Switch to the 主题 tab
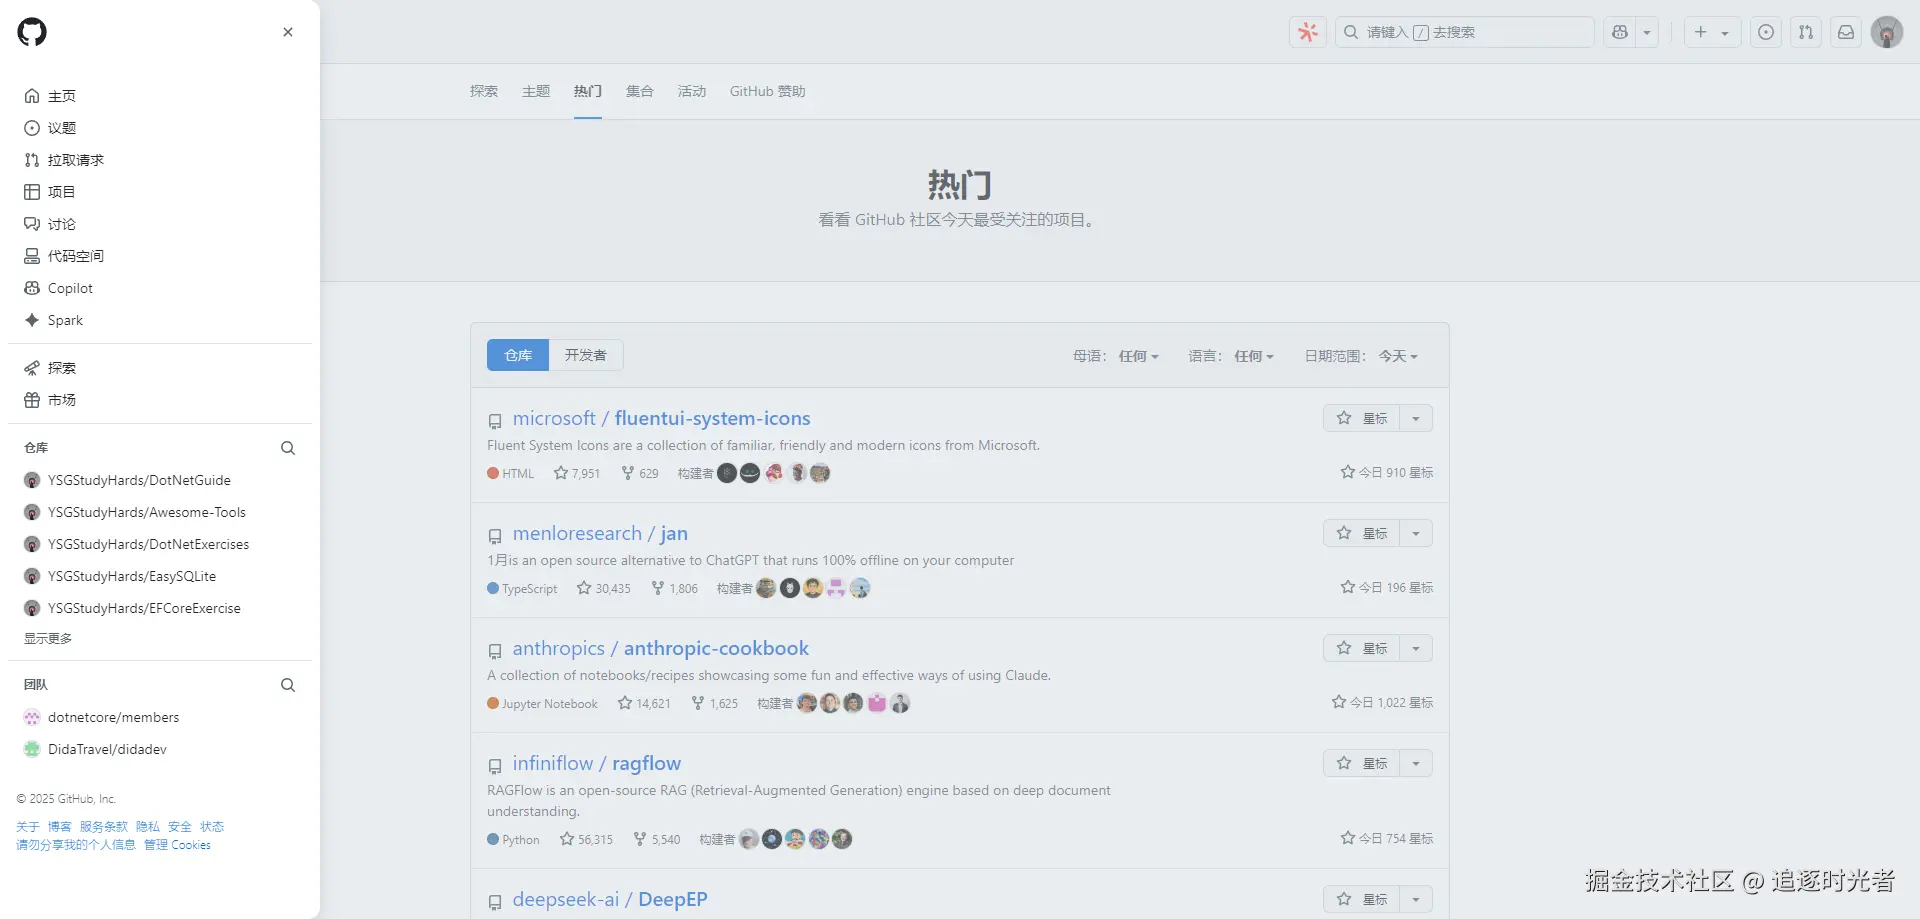Image resolution: width=1920 pixels, height=919 pixels. (536, 91)
